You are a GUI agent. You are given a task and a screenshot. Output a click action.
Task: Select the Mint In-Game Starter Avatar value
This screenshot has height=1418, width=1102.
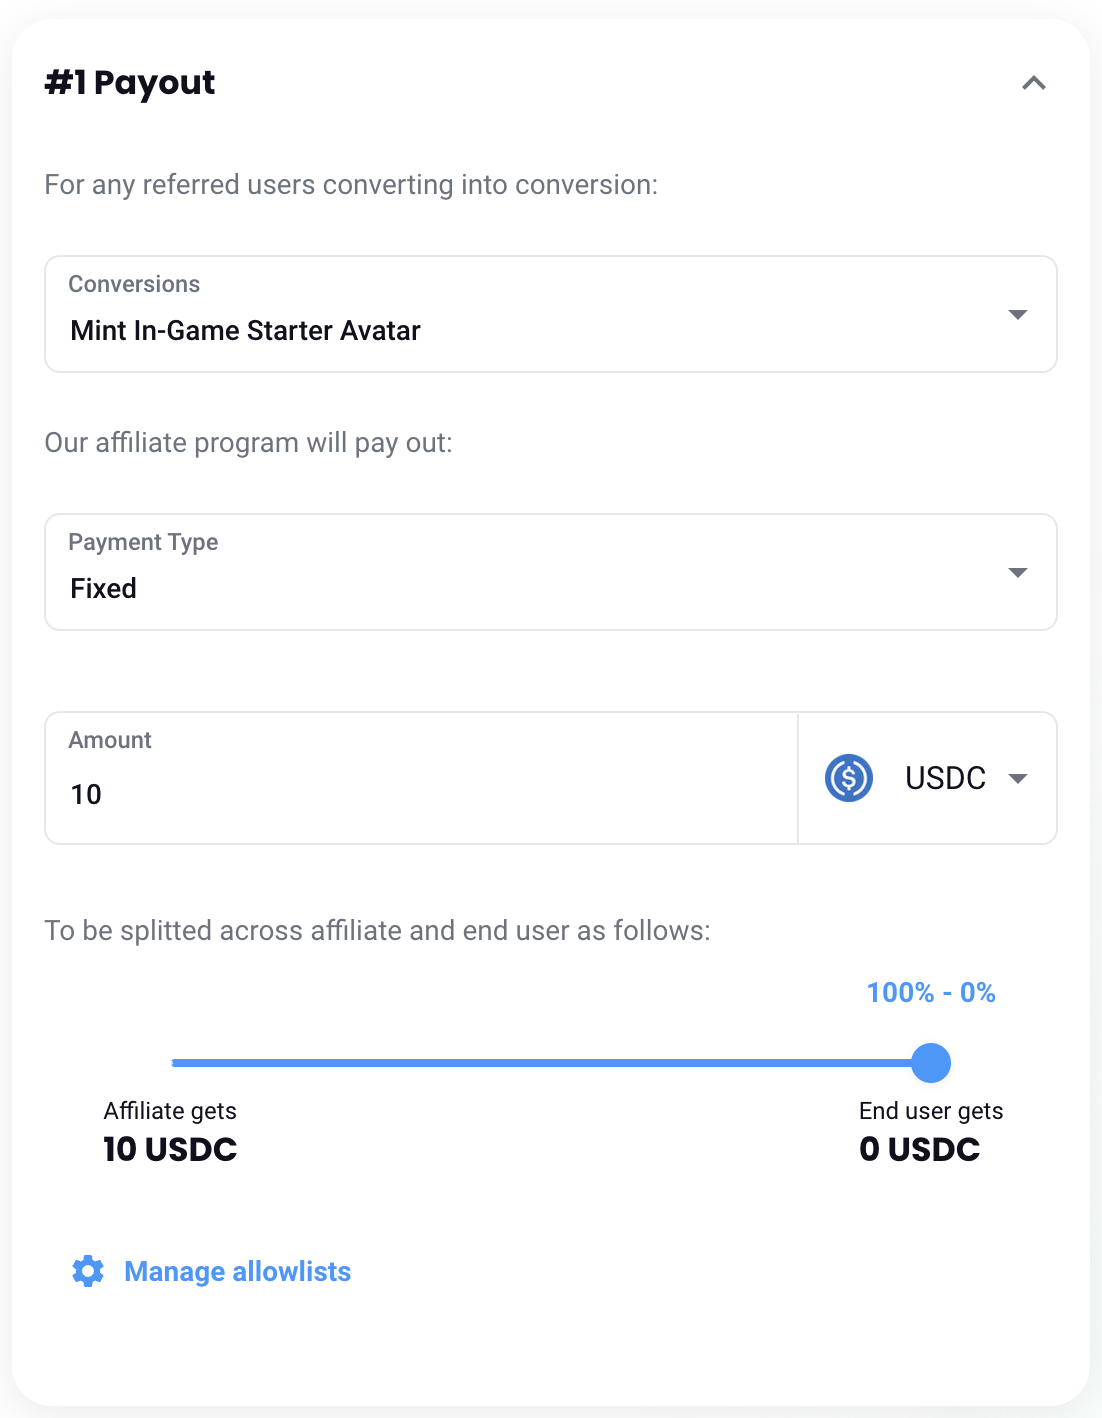[245, 331]
